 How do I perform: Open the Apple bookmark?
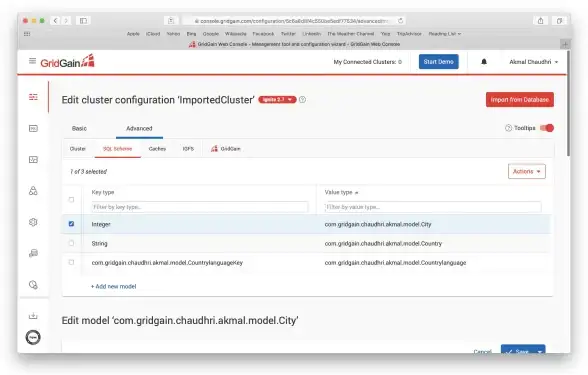click(x=133, y=34)
